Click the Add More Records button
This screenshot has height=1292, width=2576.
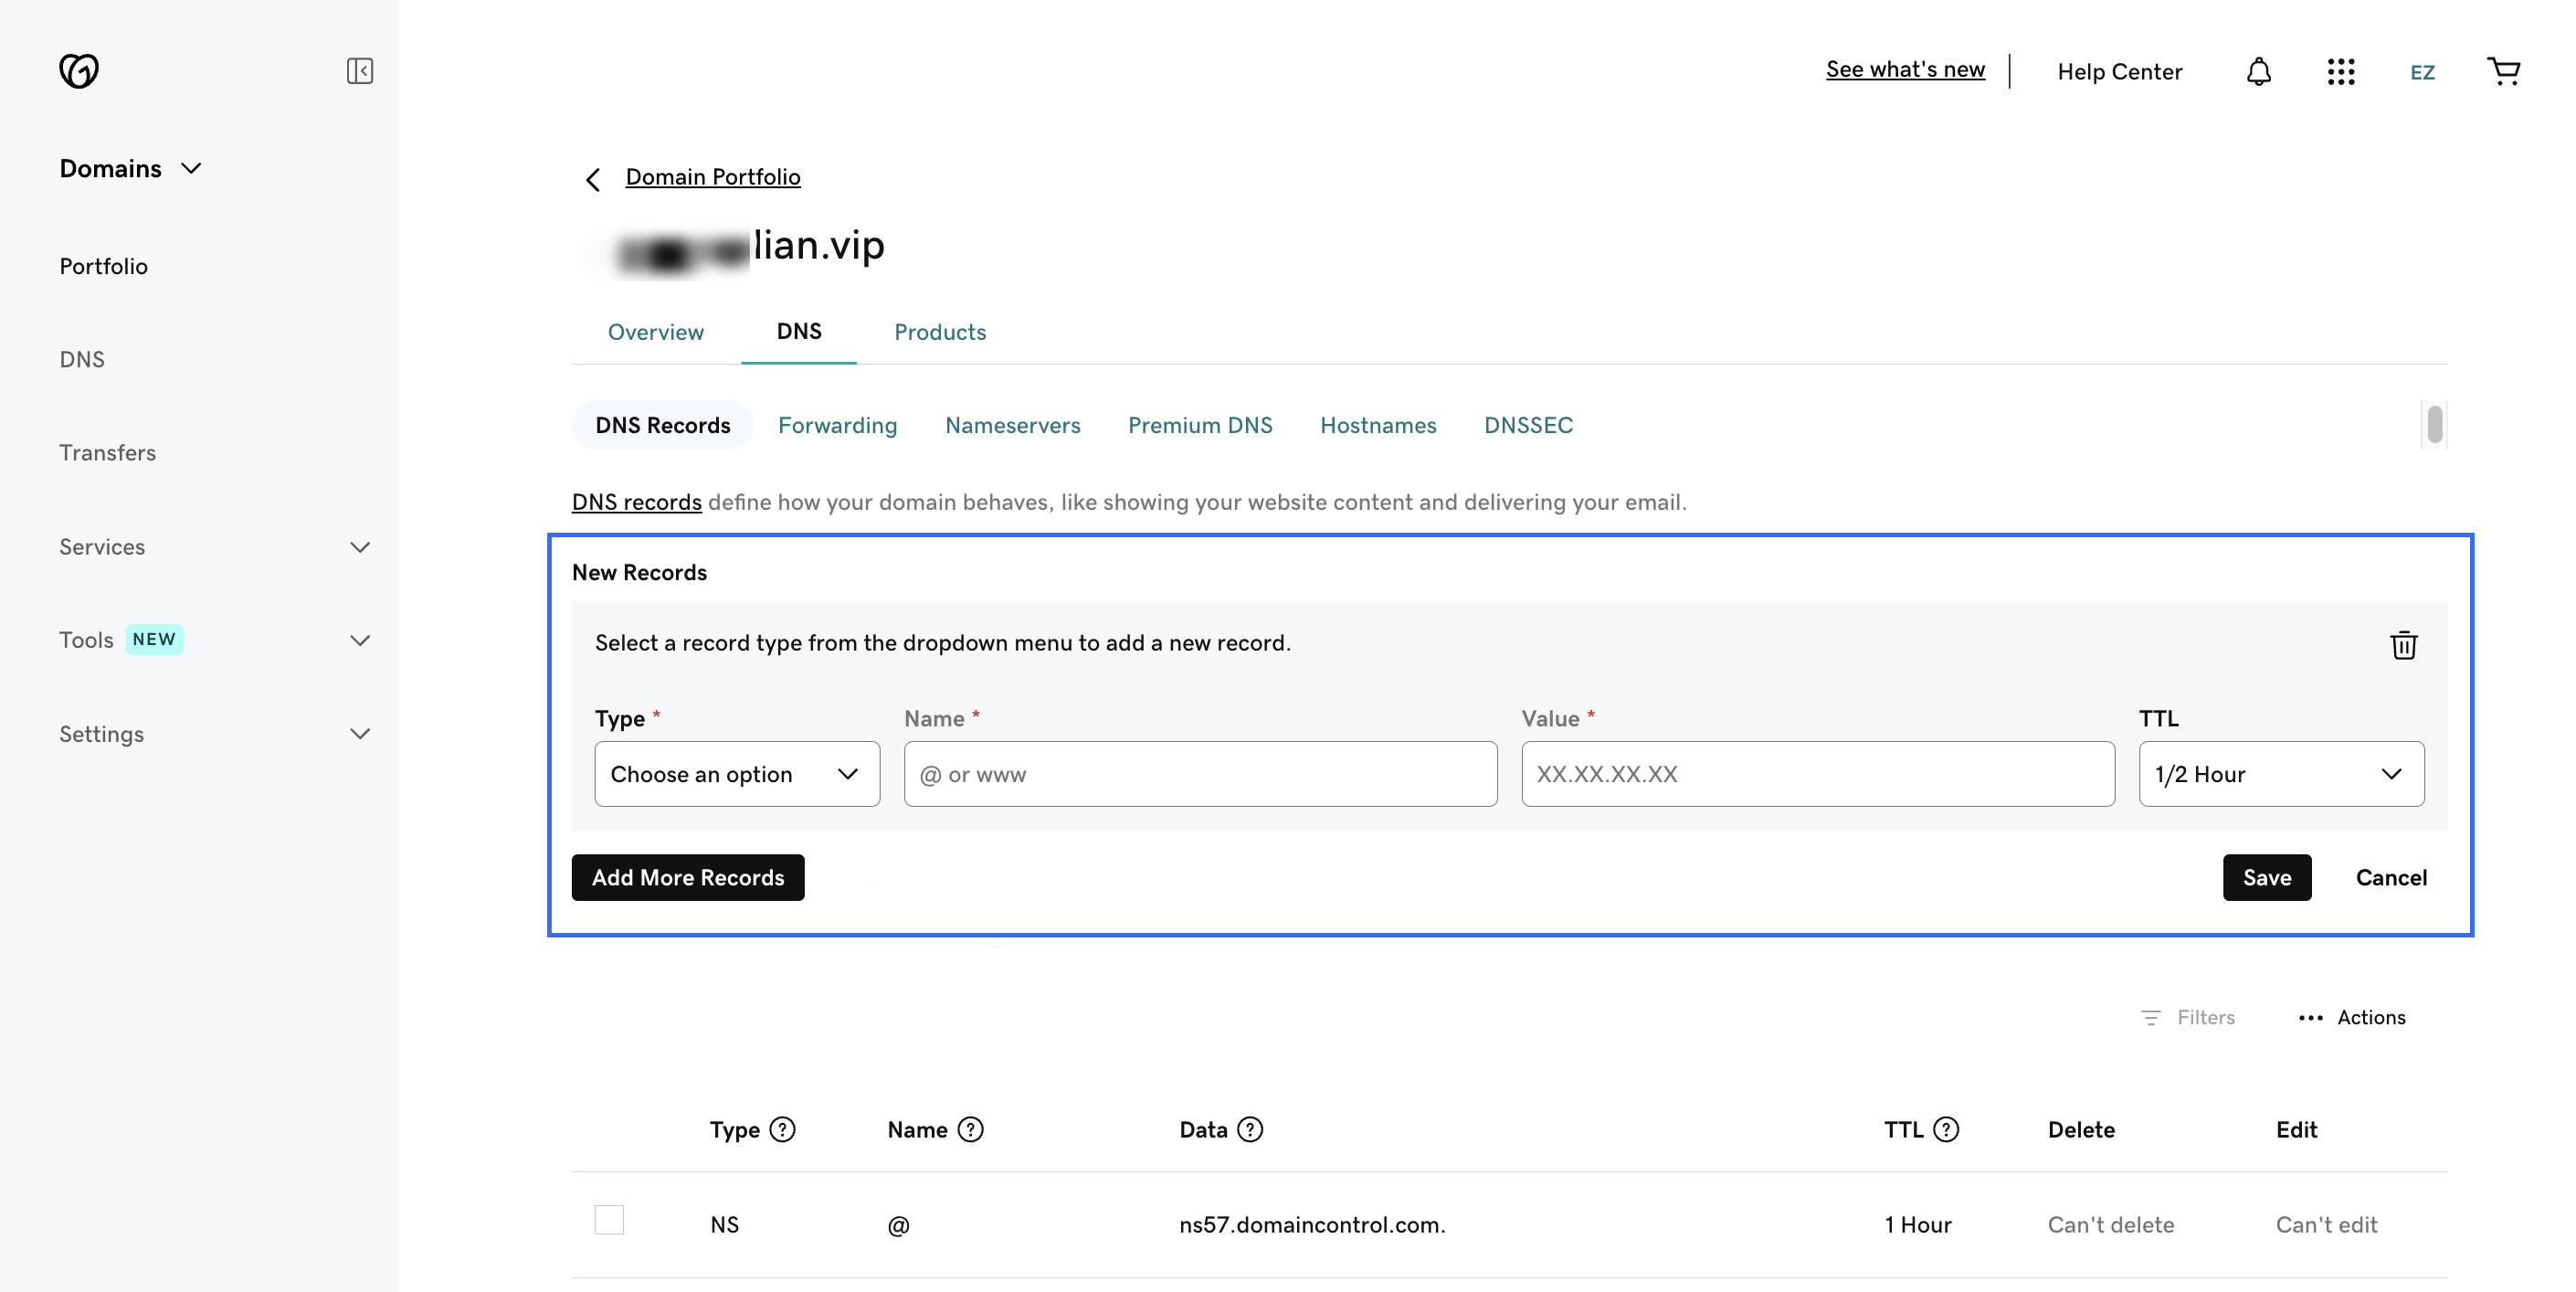click(x=688, y=877)
